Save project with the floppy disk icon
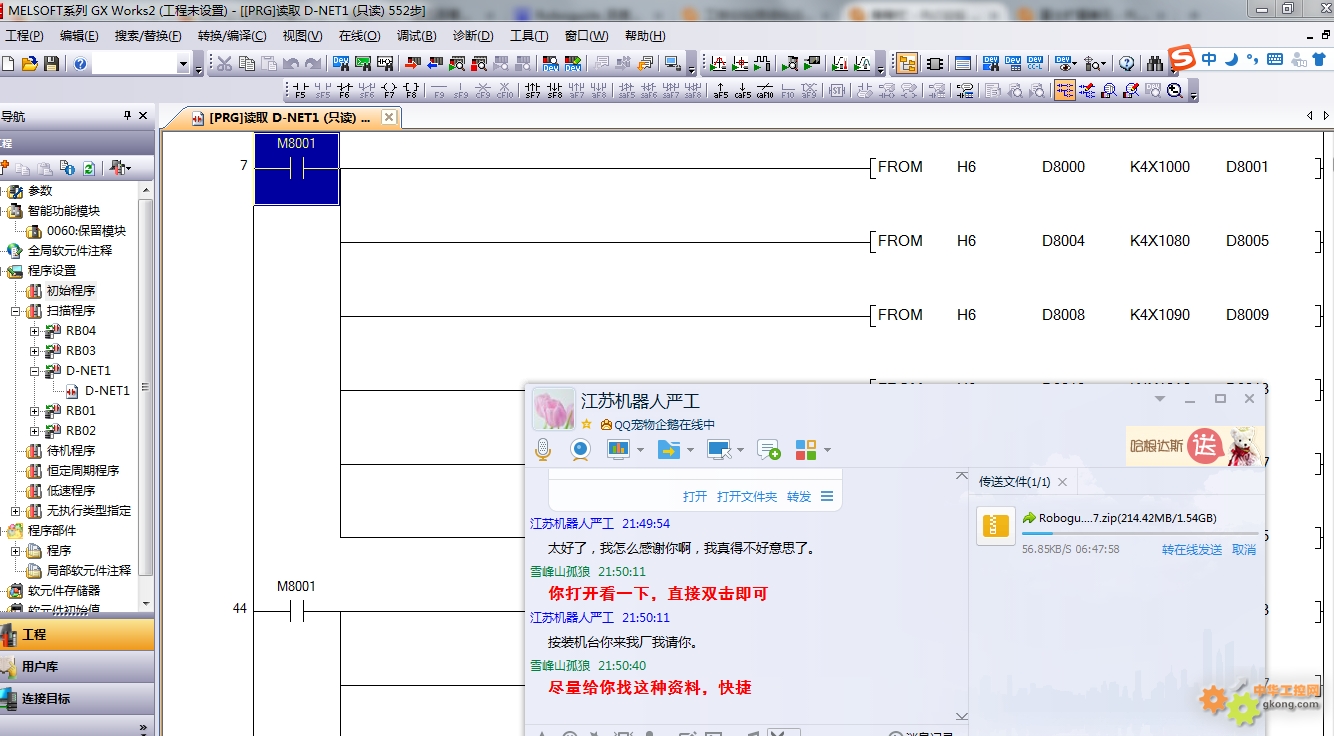The height and width of the screenshot is (736, 1334). 52,63
